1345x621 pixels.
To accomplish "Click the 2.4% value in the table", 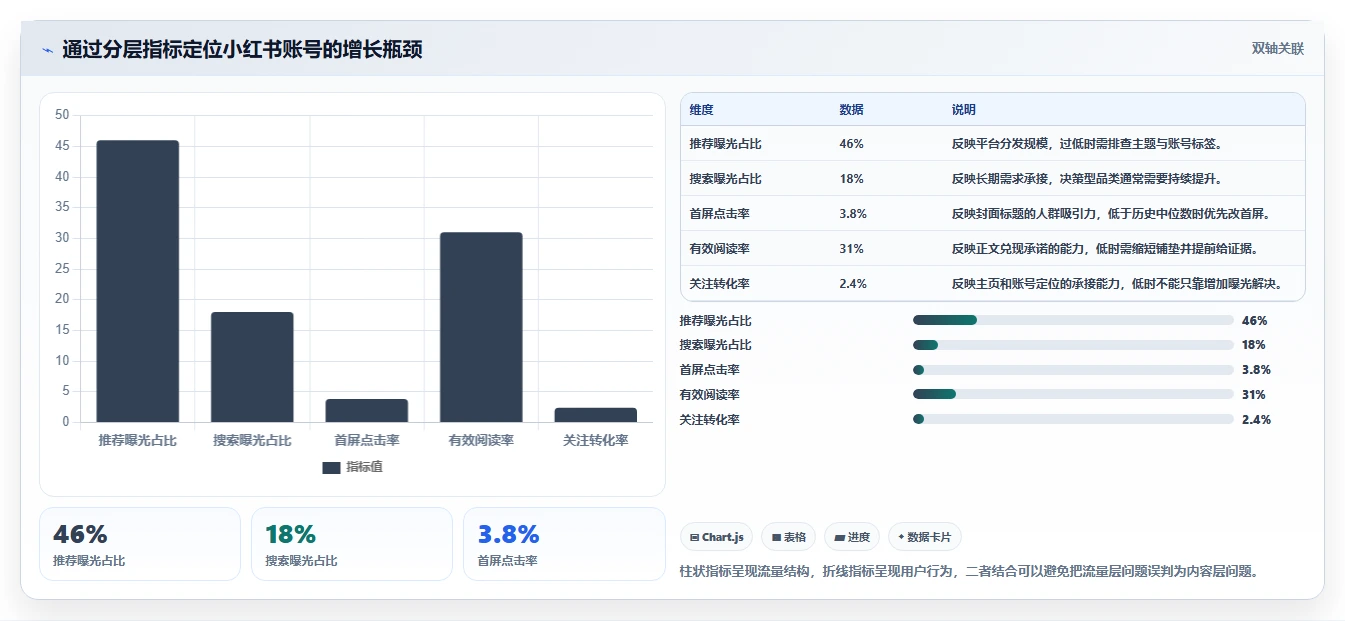I will coord(853,284).
